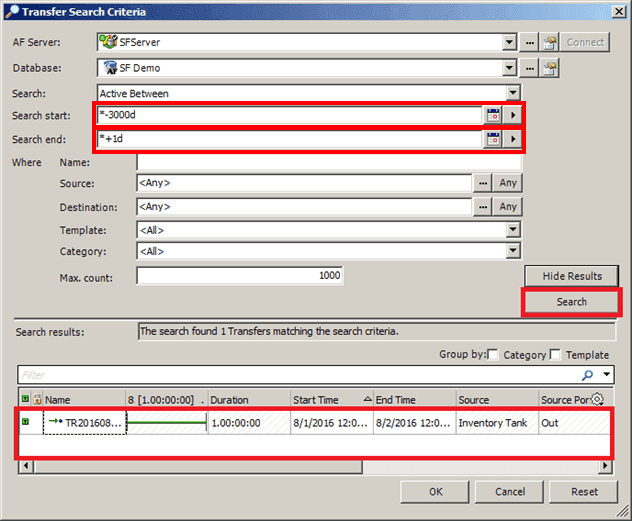Focus the Max. count field

(x=240, y=276)
